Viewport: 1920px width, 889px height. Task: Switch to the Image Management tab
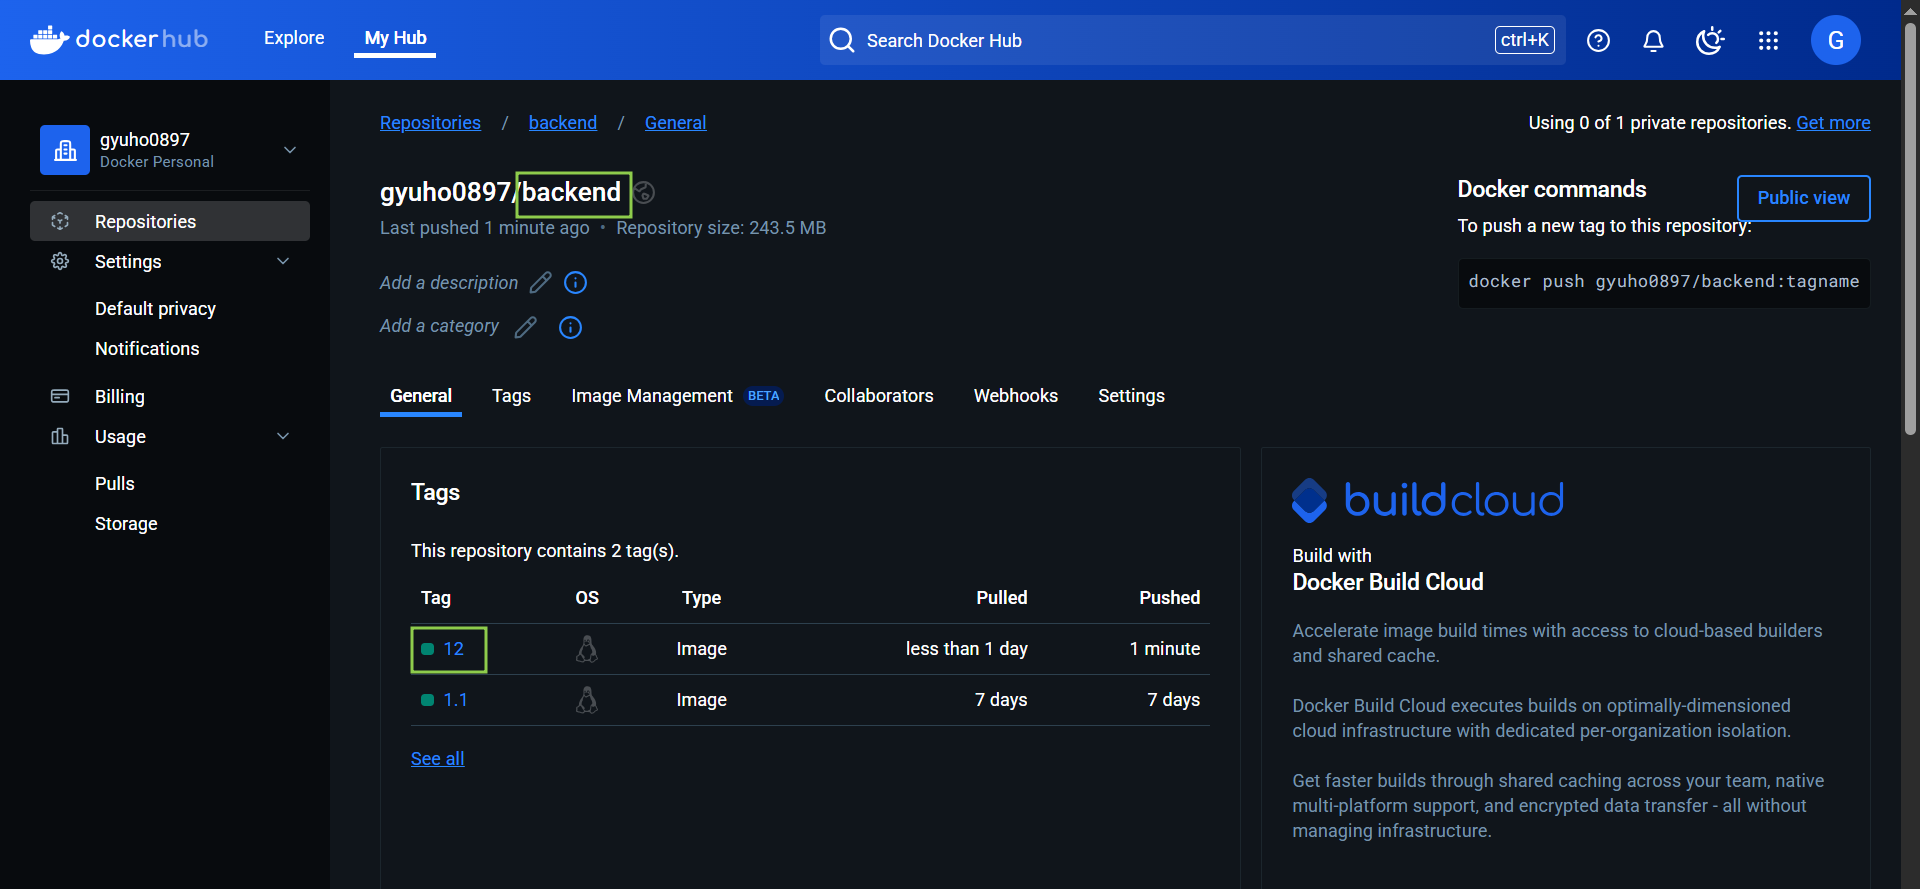tap(676, 396)
